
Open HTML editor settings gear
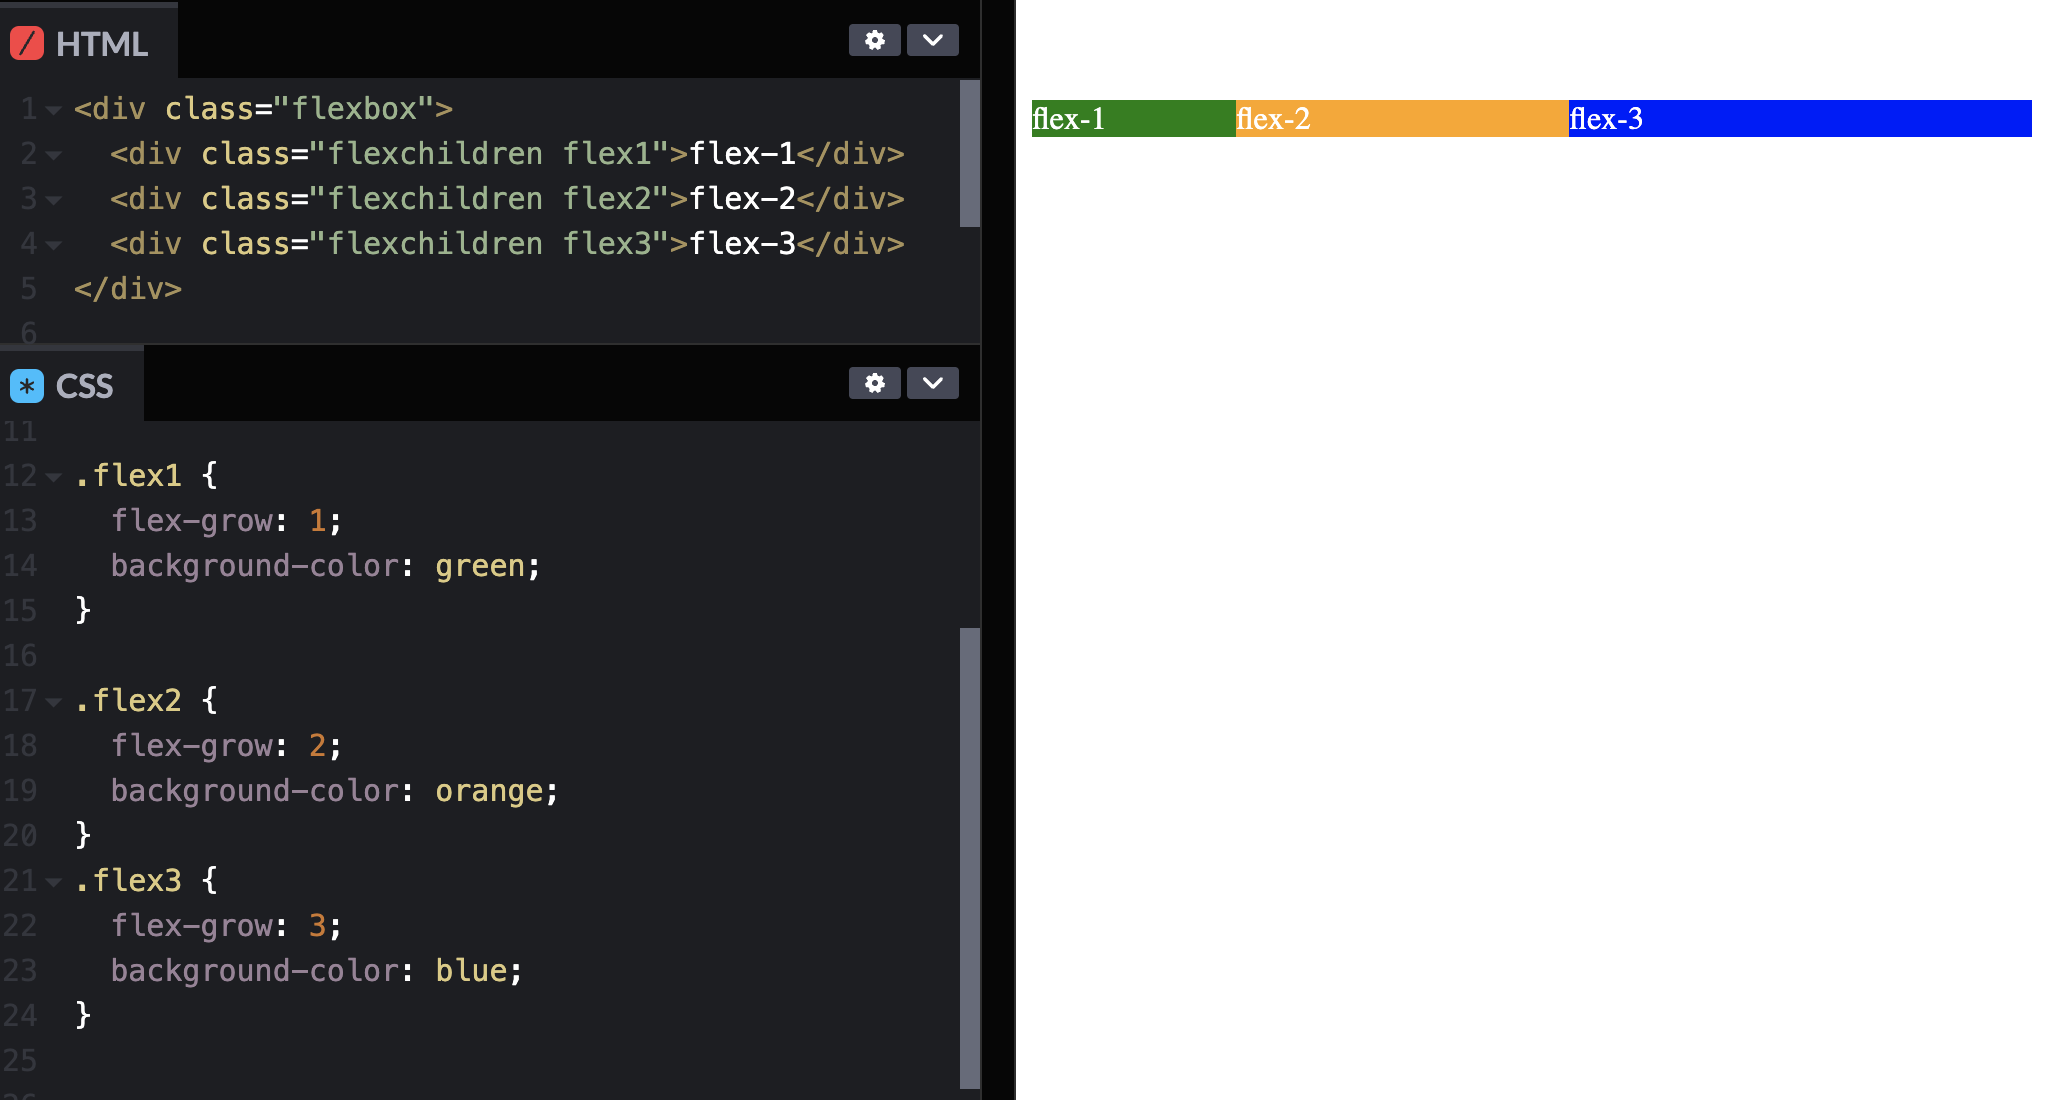(x=874, y=40)
